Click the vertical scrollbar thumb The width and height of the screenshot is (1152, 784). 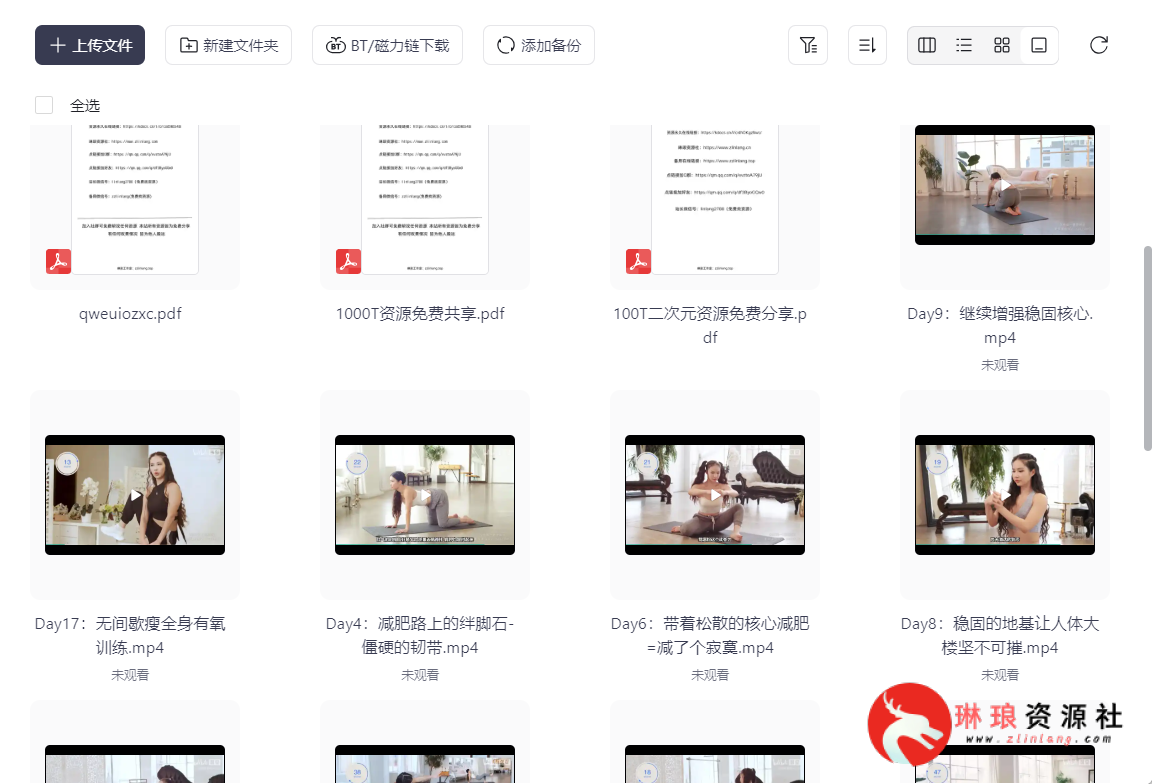(1148, 348)
